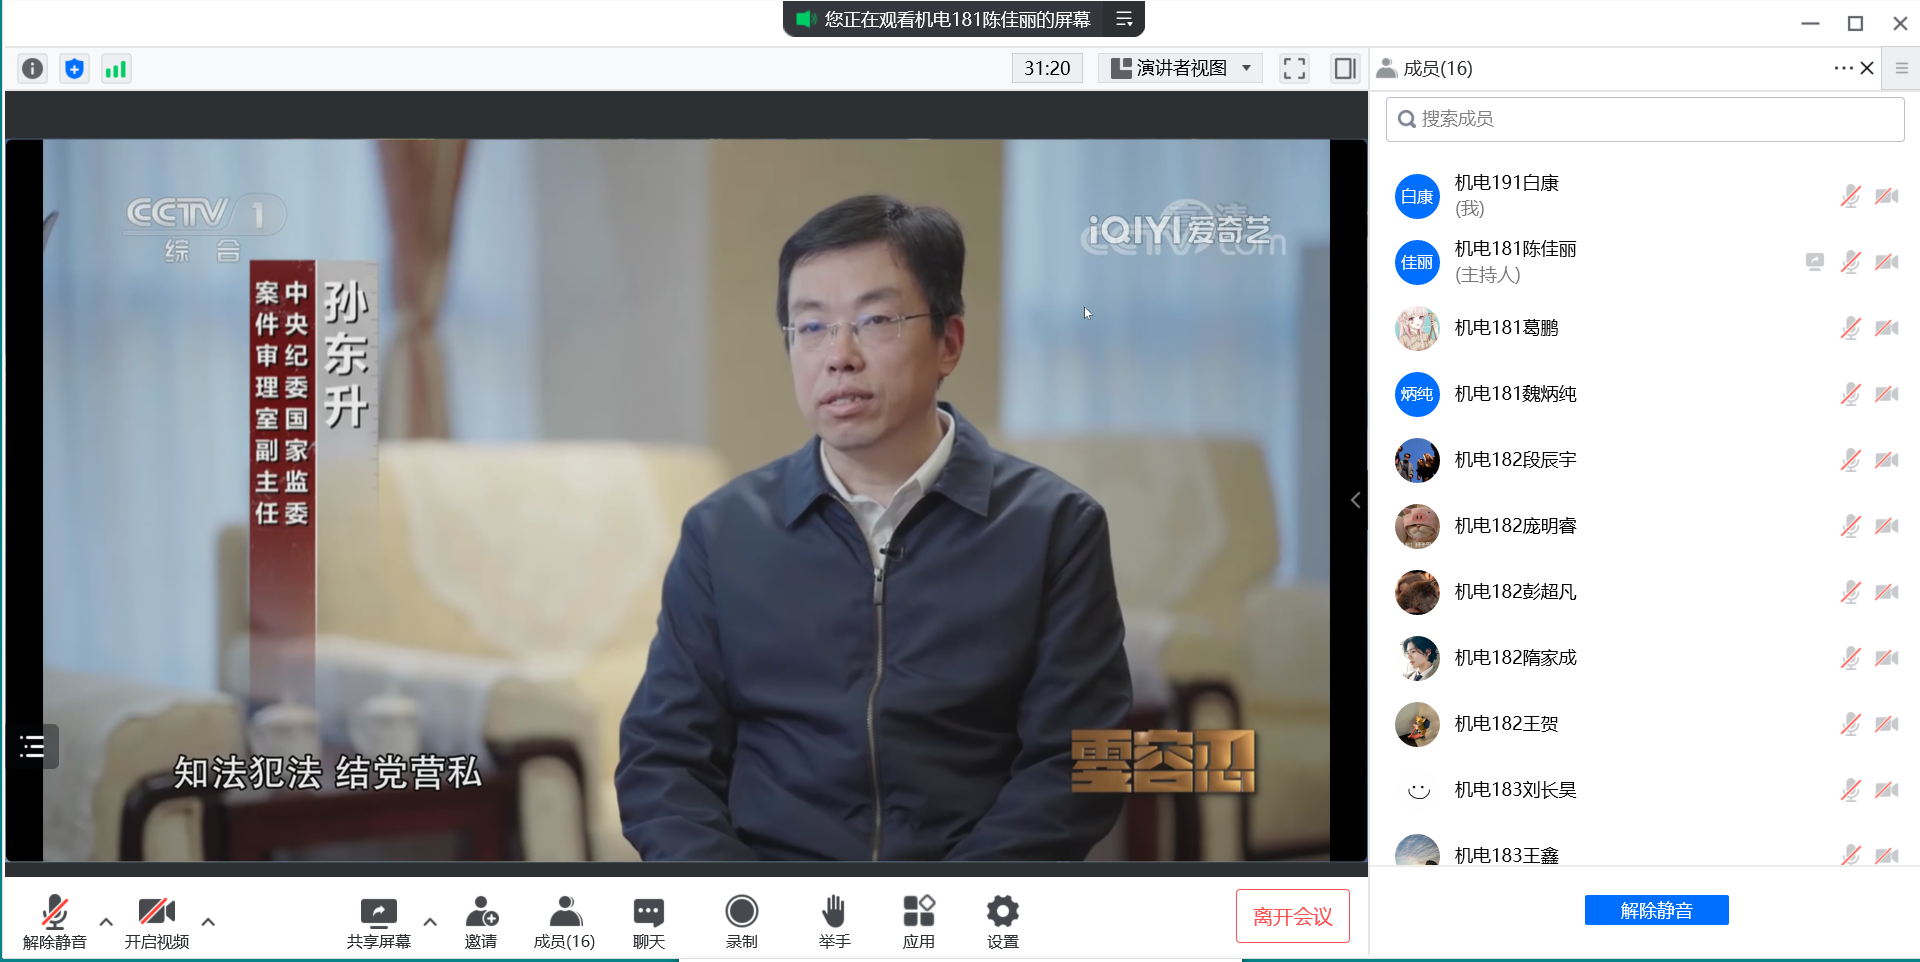Toggle the side panel layout icon
1920x962 pixels.
pos(1345,68)
